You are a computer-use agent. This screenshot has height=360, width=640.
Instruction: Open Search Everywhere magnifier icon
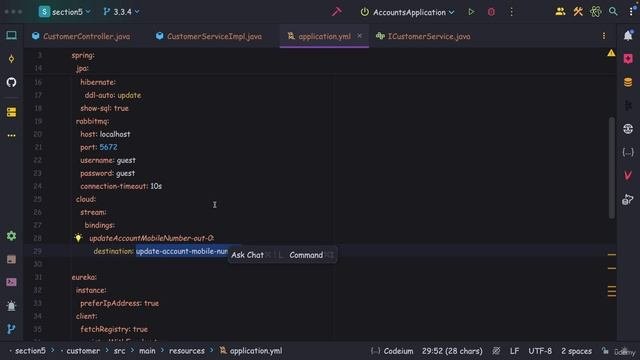(613, 12)
